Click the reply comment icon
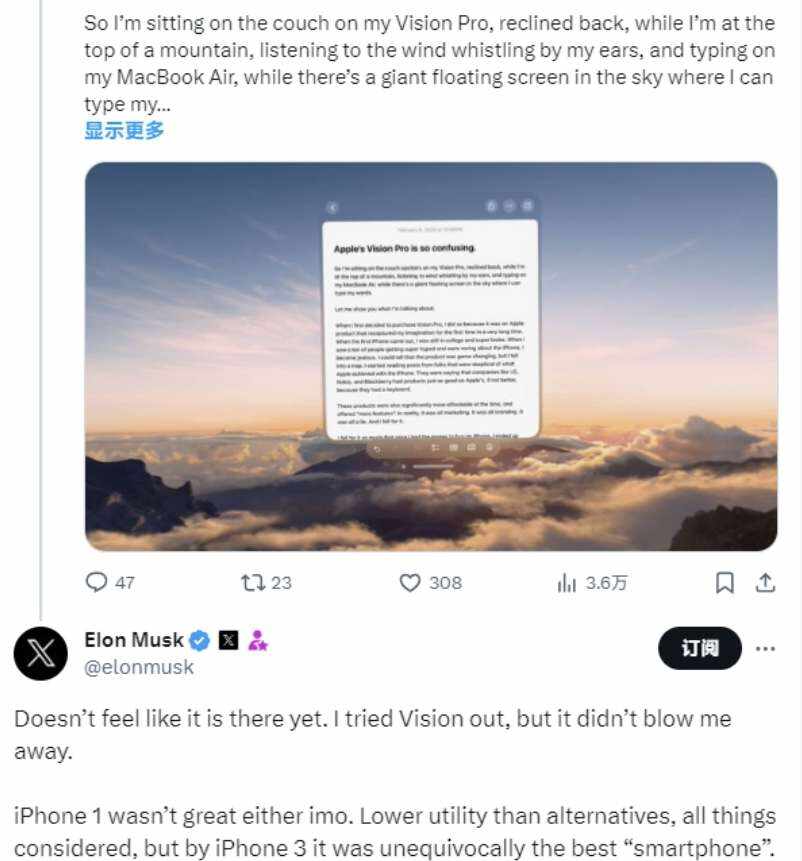Screen dimensions: 802x861 (97, 582)
